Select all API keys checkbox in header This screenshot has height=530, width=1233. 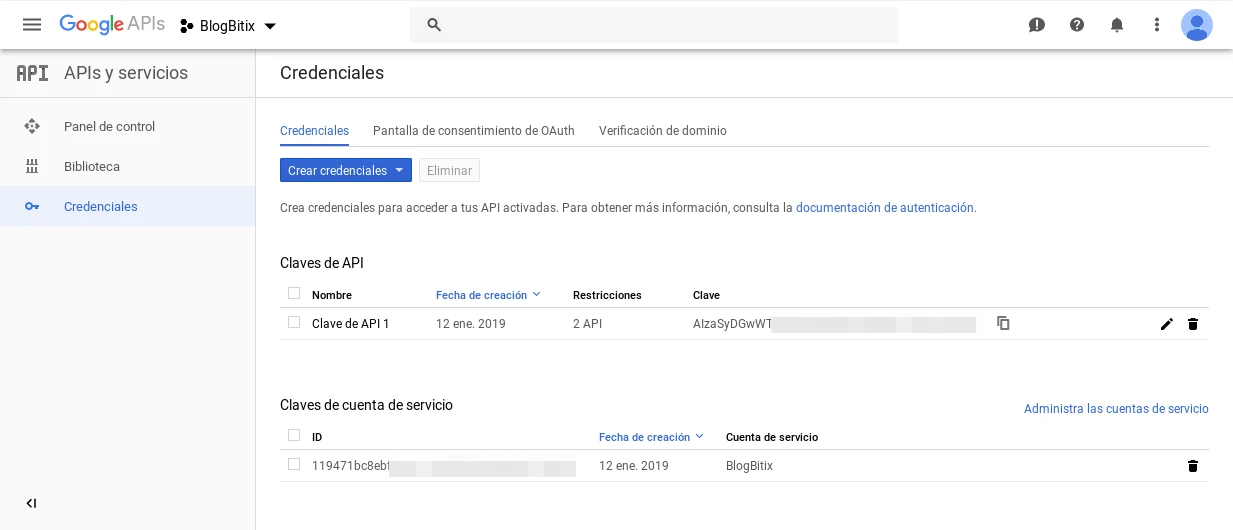tap(294, 293)
